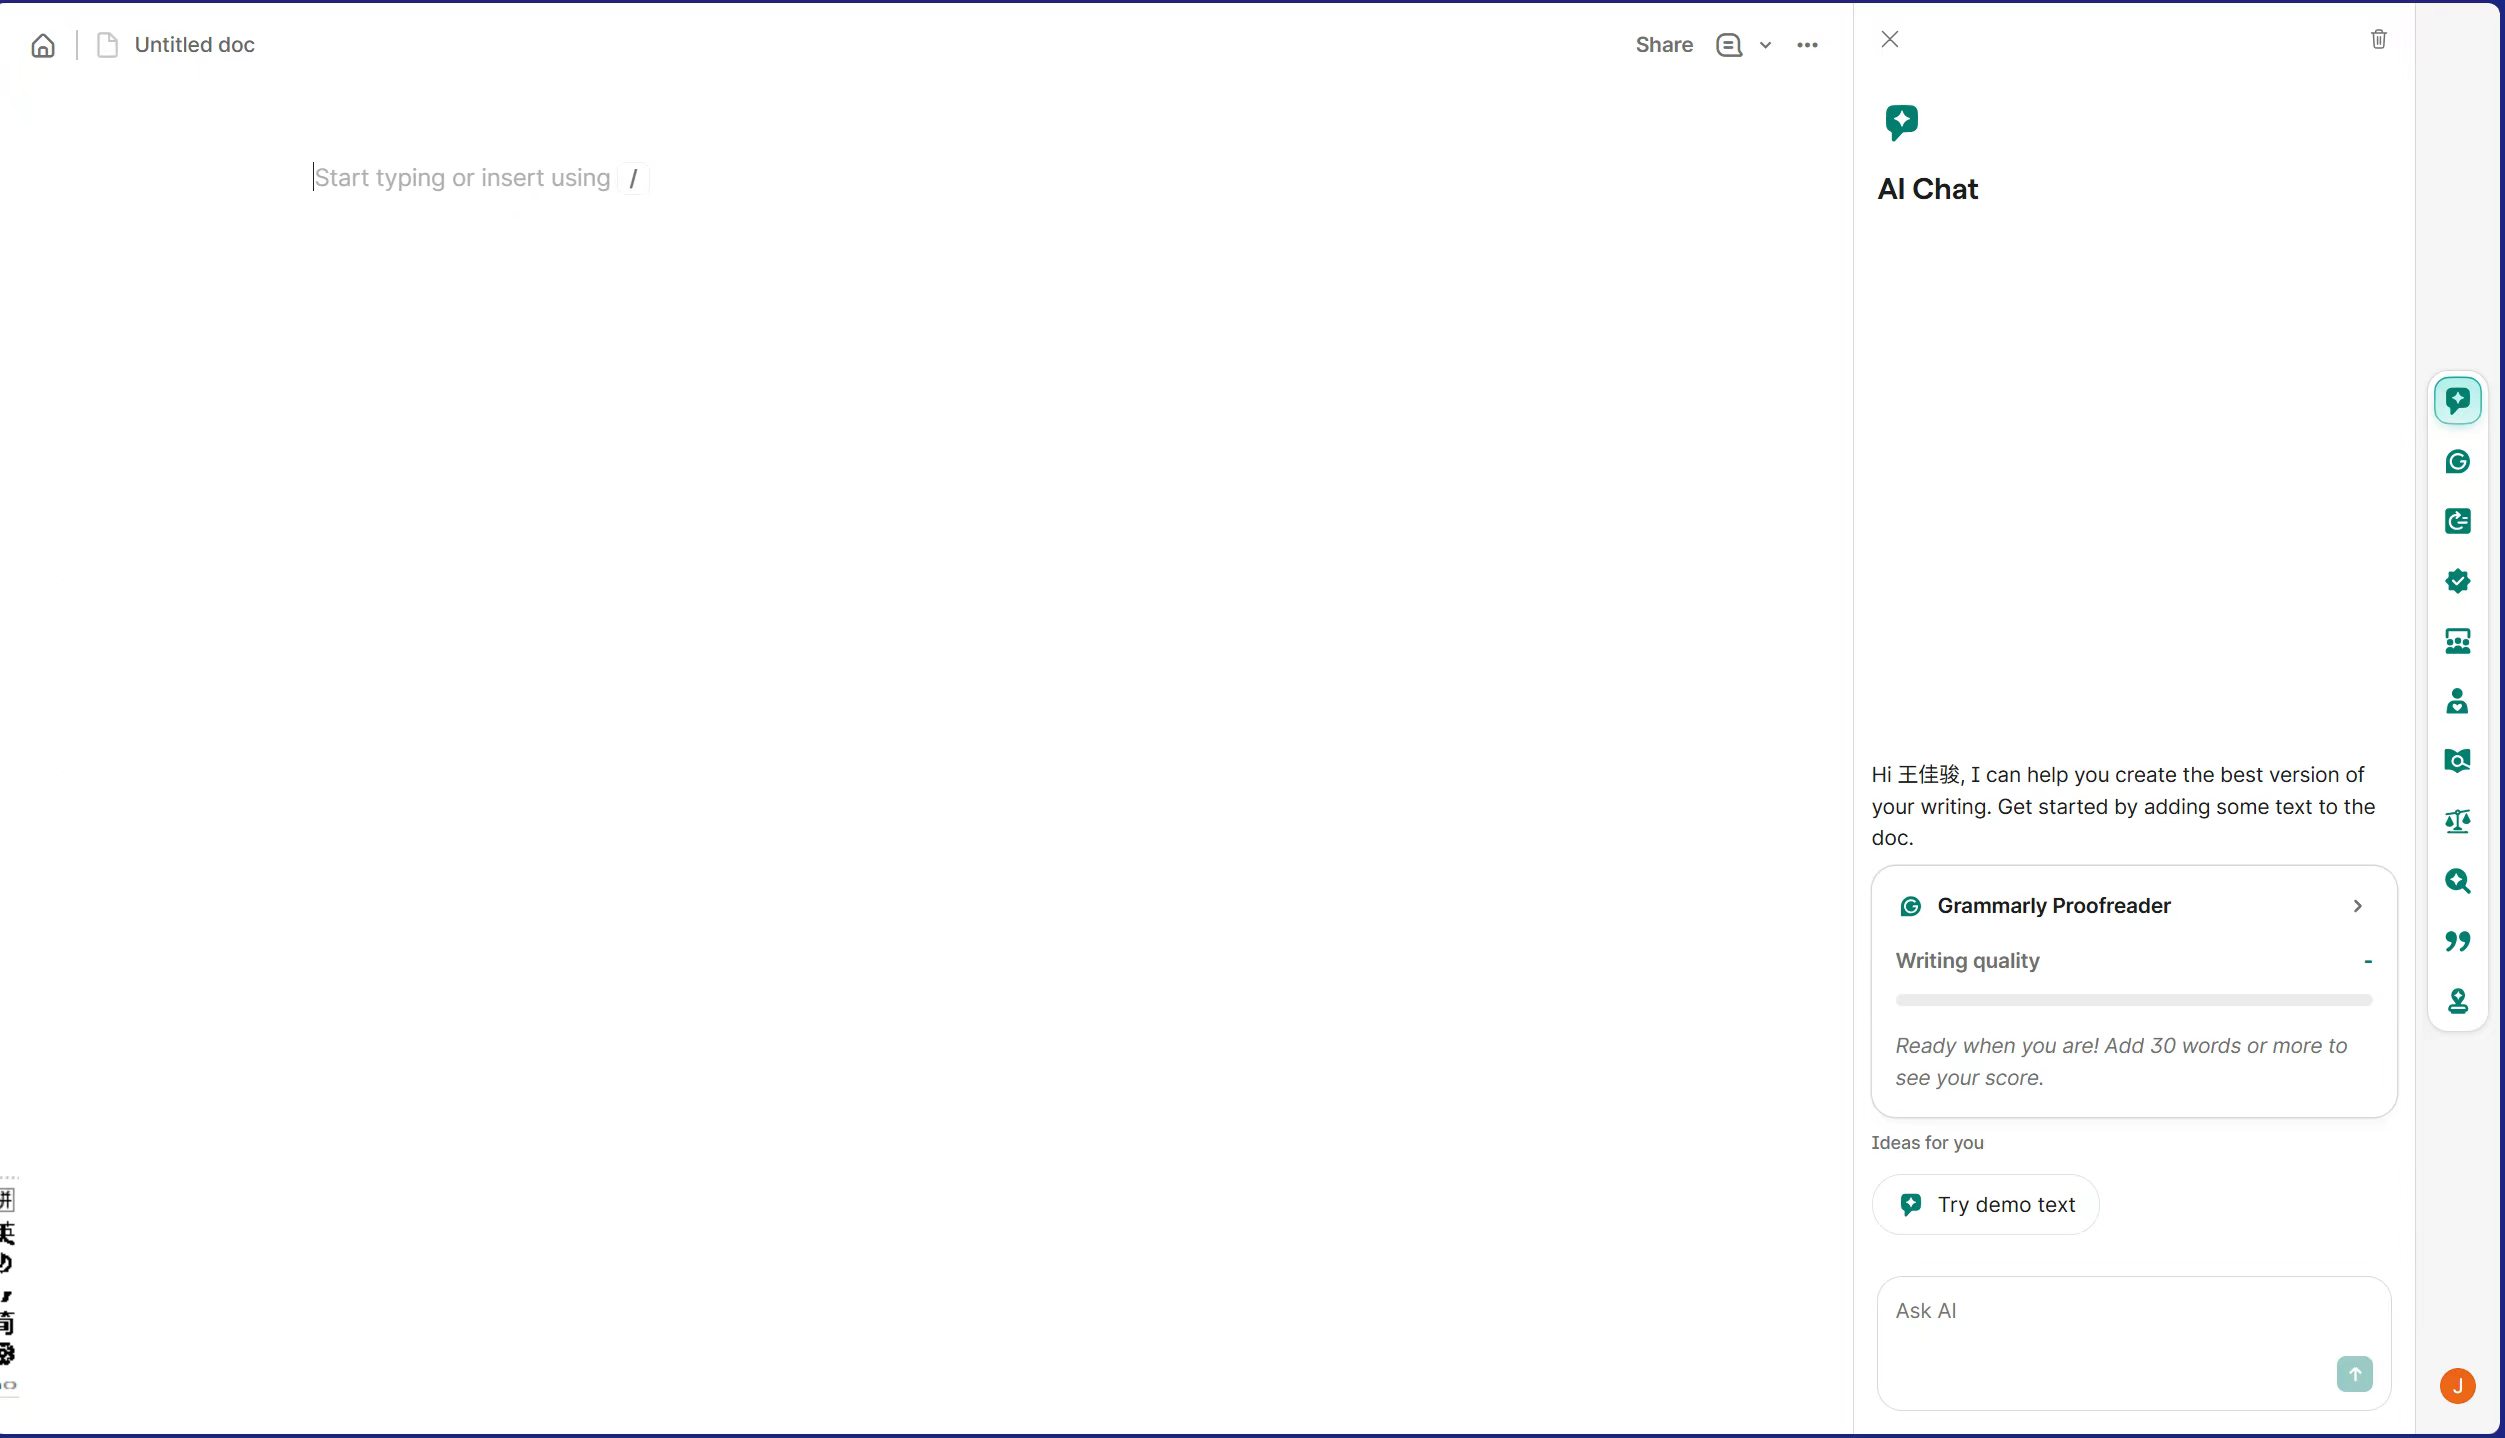Open the Paraphraser agent icon
Screen dimensions: 2505x1438
[2457, 521]
